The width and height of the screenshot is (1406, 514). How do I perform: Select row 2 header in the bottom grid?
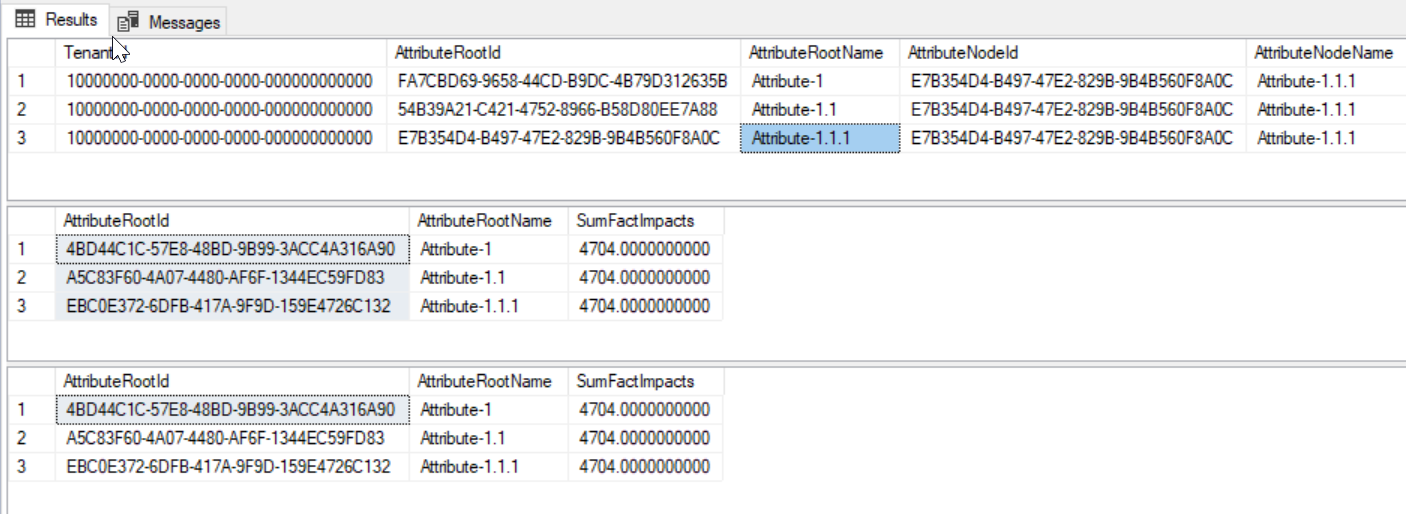click(x=32, y=438)
